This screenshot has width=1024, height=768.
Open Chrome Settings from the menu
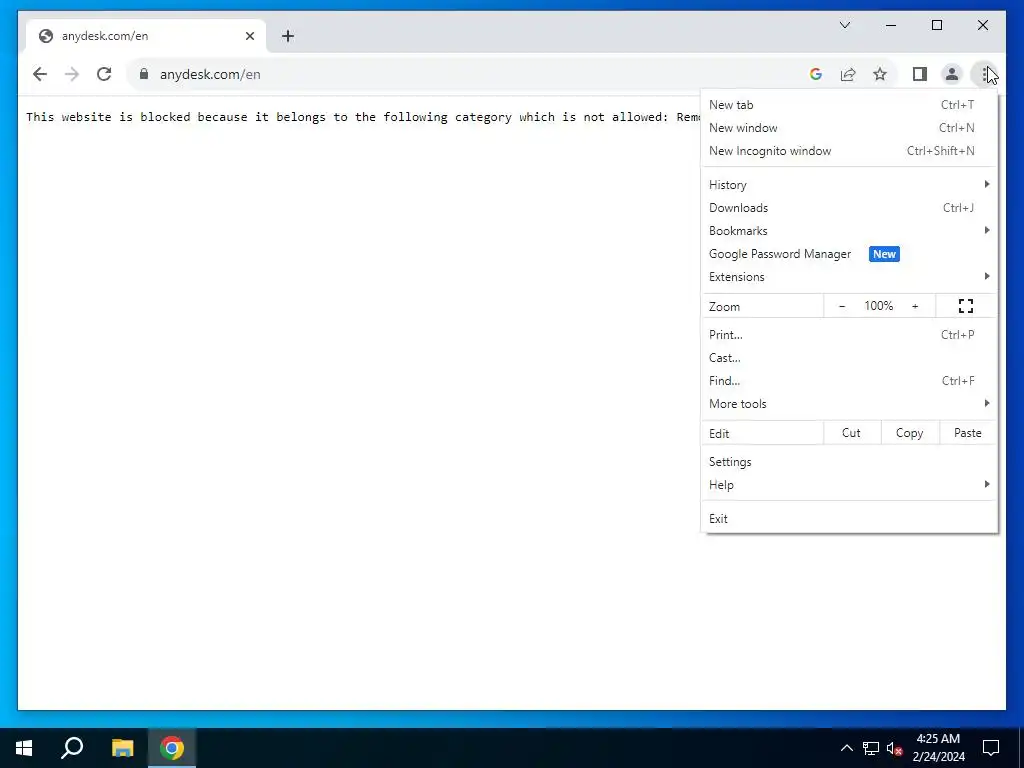click(849, 462)
